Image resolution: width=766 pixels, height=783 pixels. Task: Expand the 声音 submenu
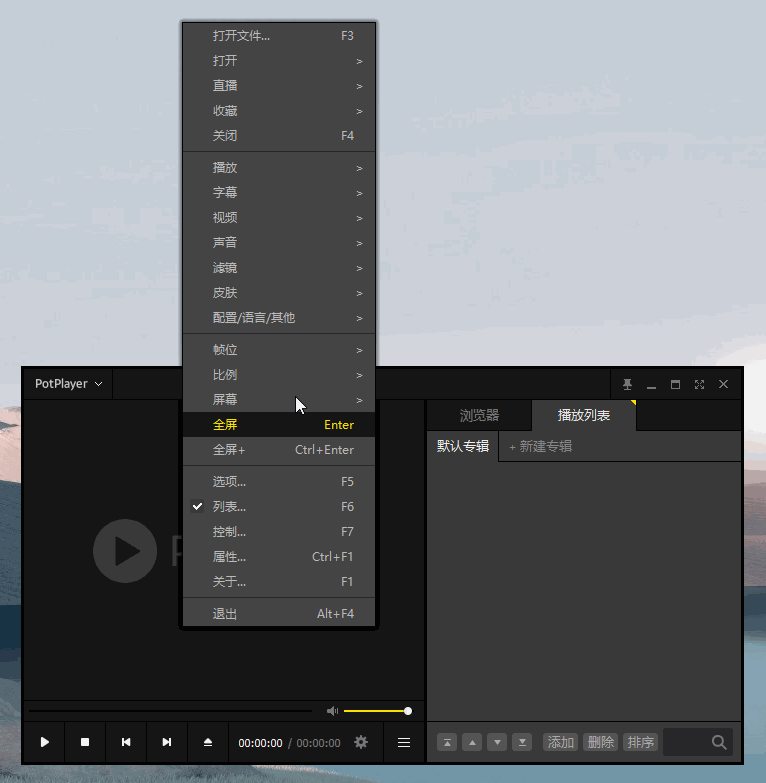pos(279,243)
